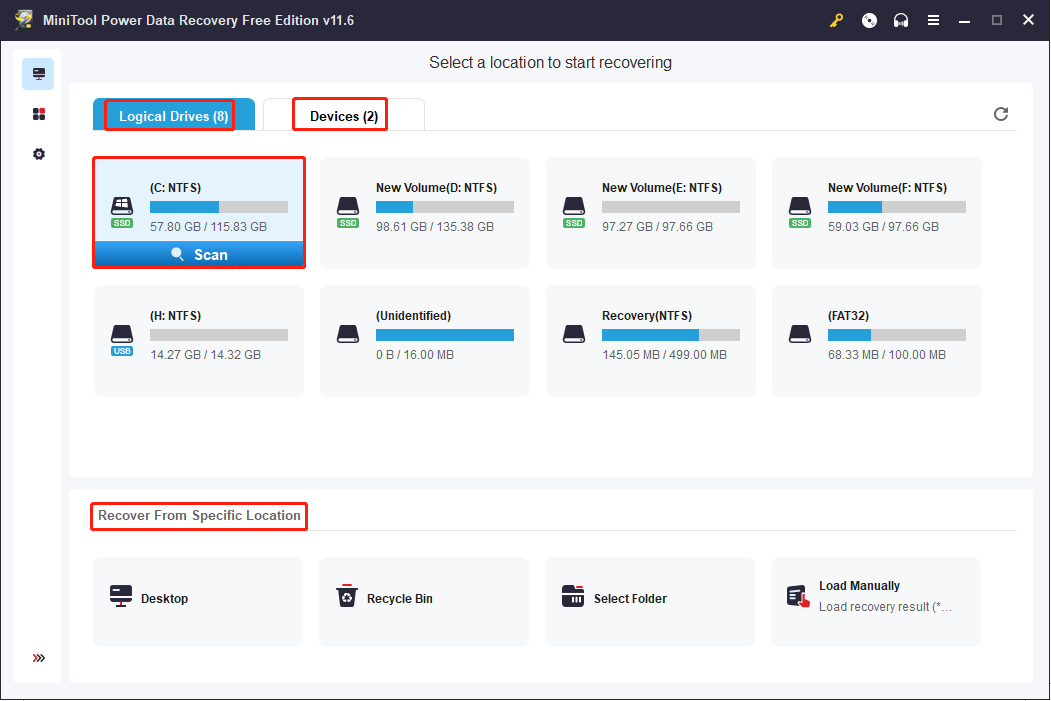Click the key register icon in title bar
Image resolution: width=1051 pixels, height=701 pixels.
[x=836, y=20]
